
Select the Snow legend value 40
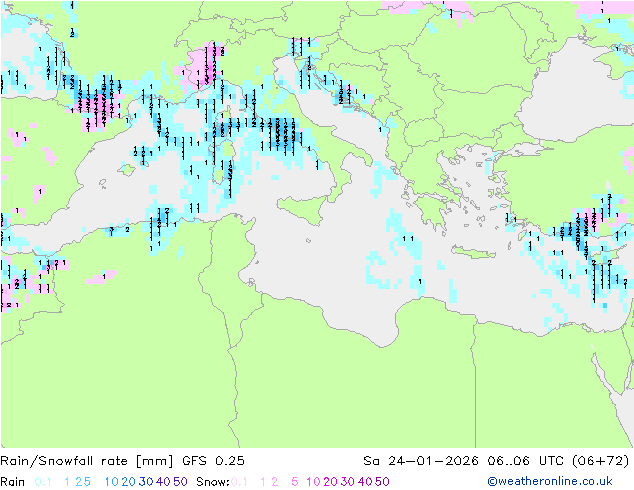(365, 482)
